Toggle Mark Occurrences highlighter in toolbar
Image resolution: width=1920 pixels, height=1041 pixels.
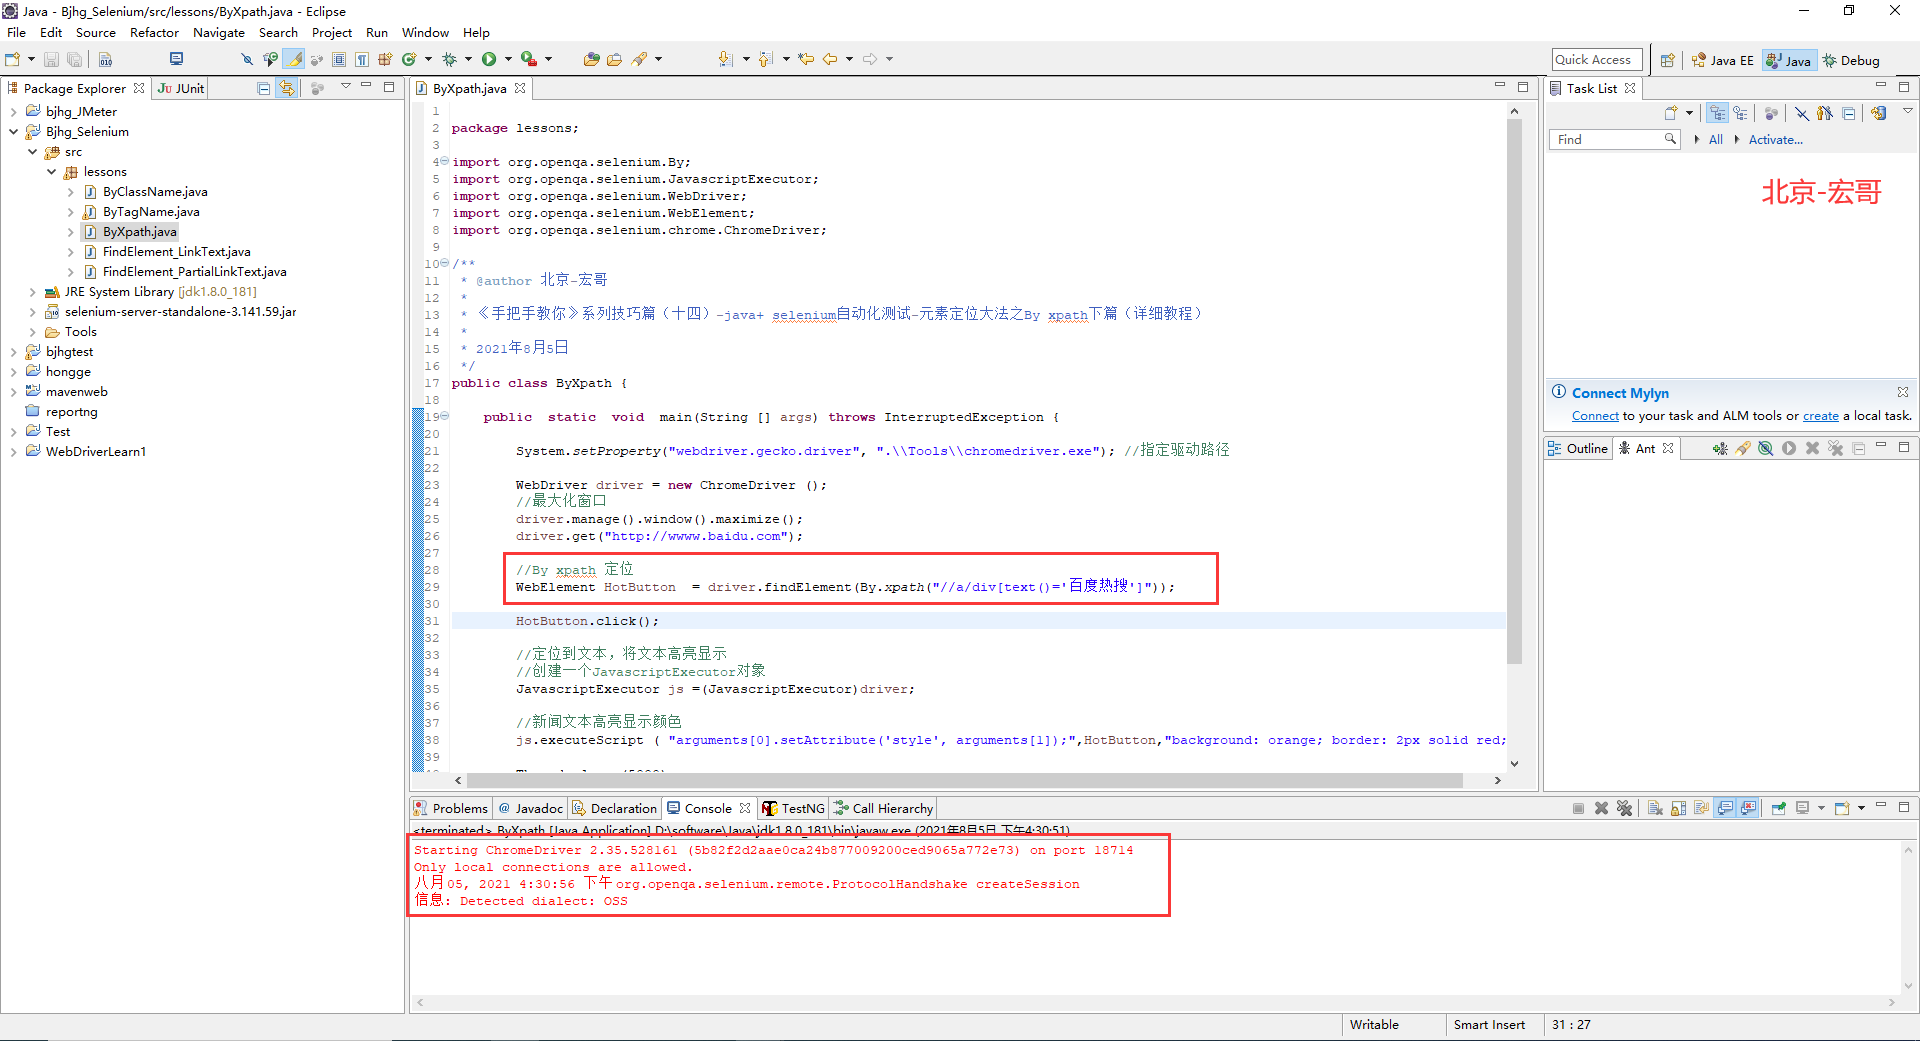click(293, 59)
